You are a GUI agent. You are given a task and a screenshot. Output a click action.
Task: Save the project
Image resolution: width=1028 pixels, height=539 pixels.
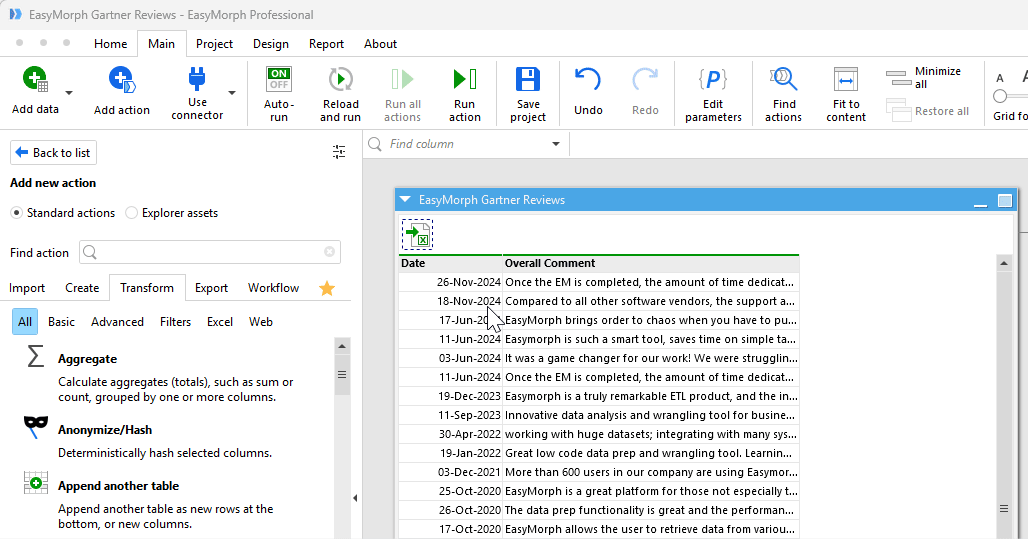528,94
